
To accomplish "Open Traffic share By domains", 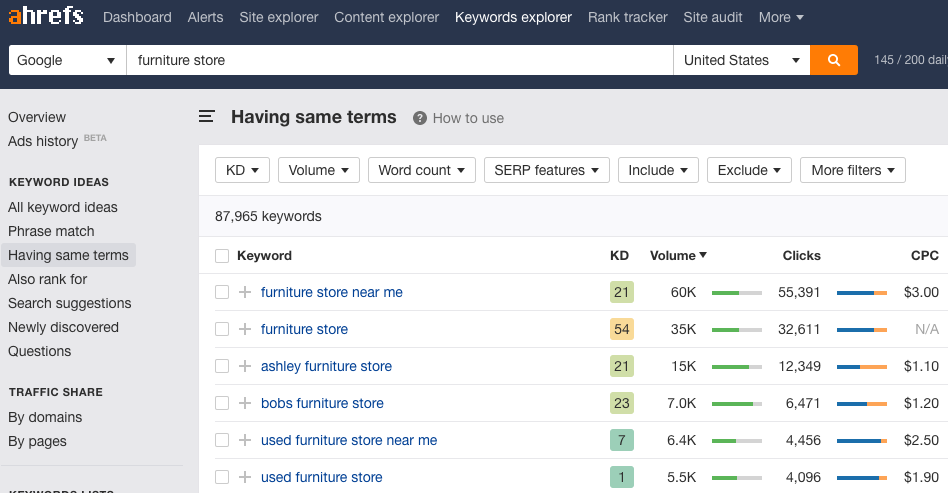I will pos(45,417).
